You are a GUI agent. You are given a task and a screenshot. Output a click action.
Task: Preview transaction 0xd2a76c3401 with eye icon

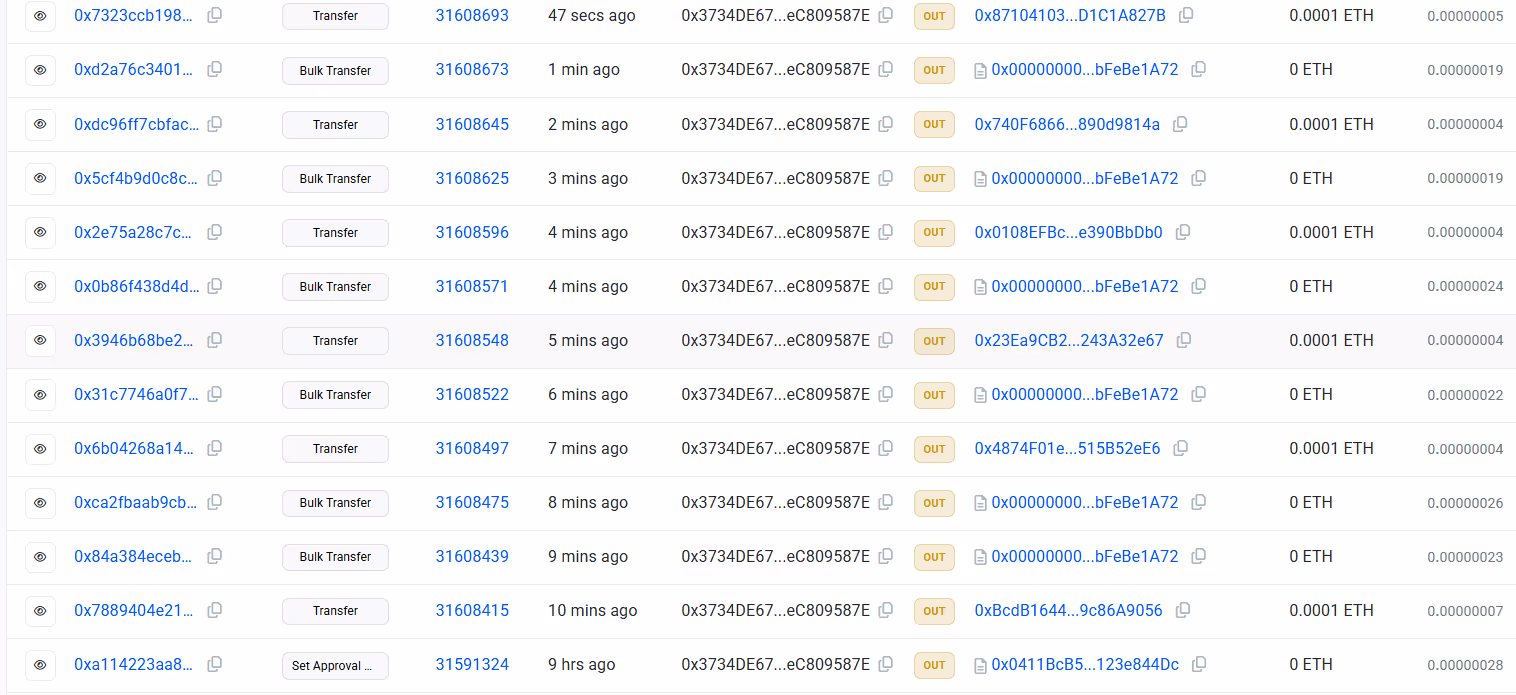click(40, 70)
